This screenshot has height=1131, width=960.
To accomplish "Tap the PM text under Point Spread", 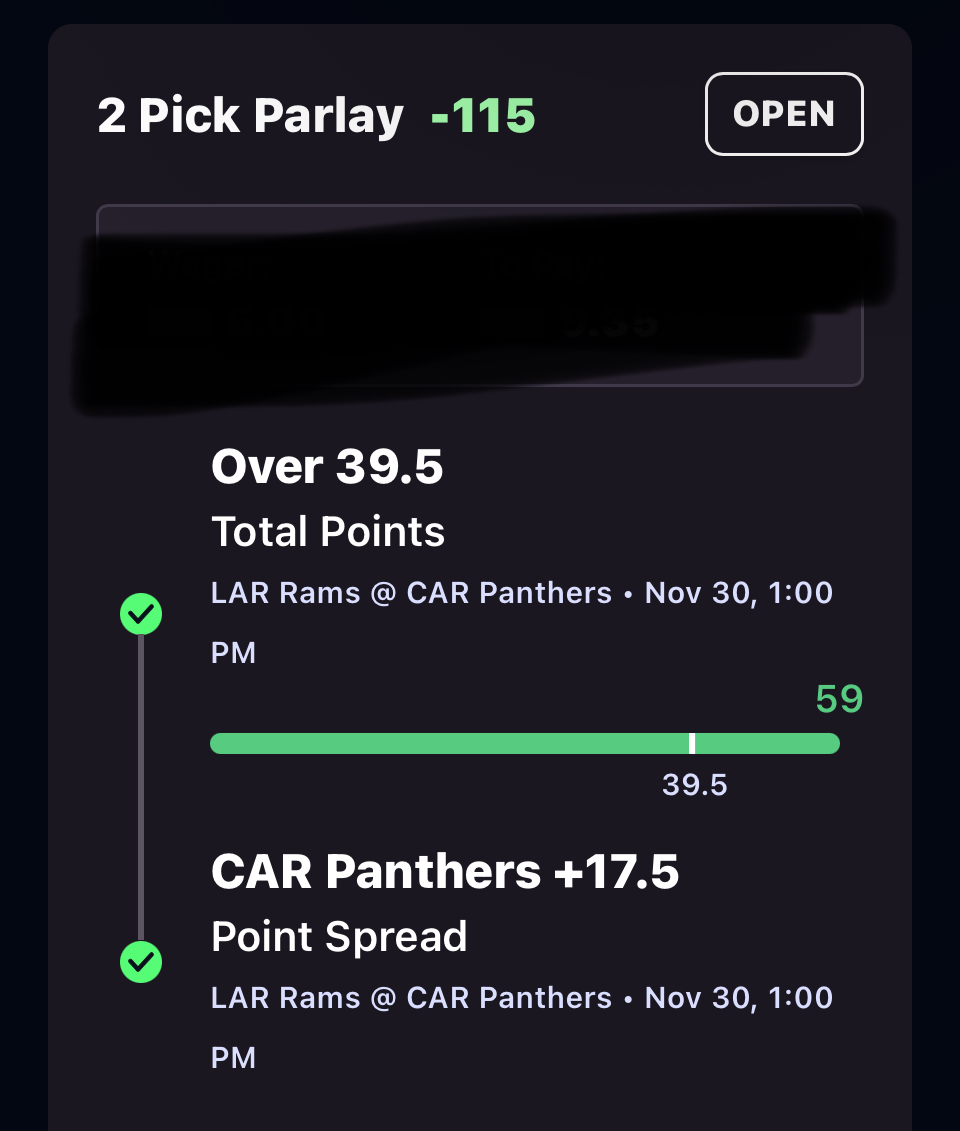I will pos(233,1057).
